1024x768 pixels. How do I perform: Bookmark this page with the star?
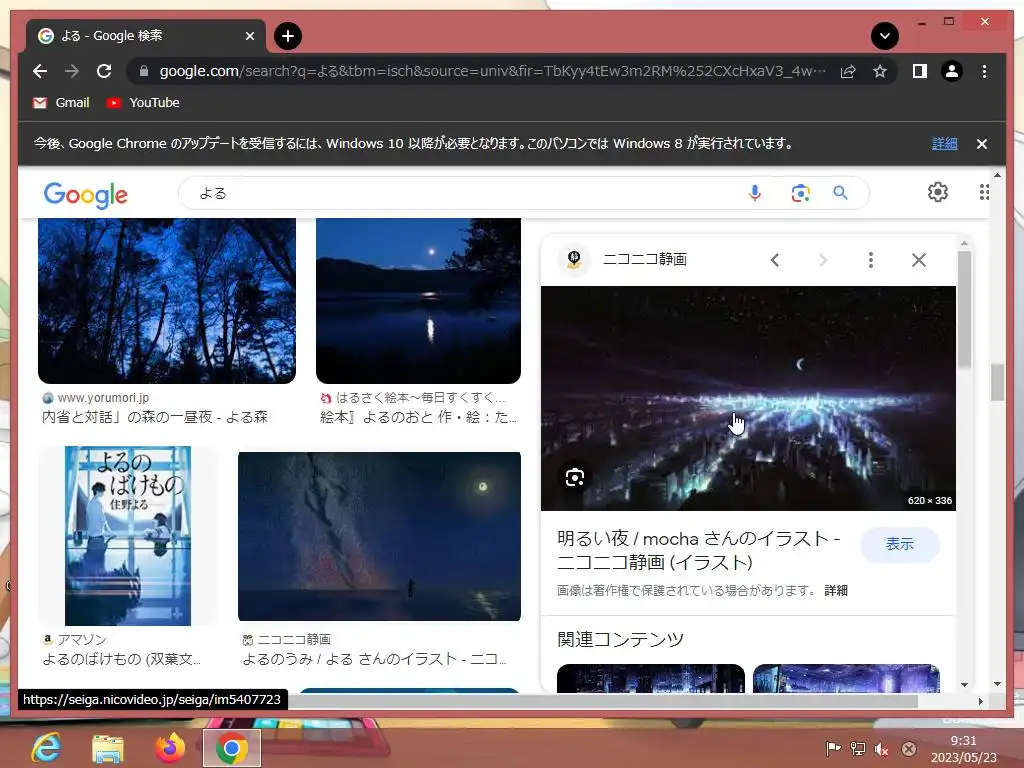[880, 71]
